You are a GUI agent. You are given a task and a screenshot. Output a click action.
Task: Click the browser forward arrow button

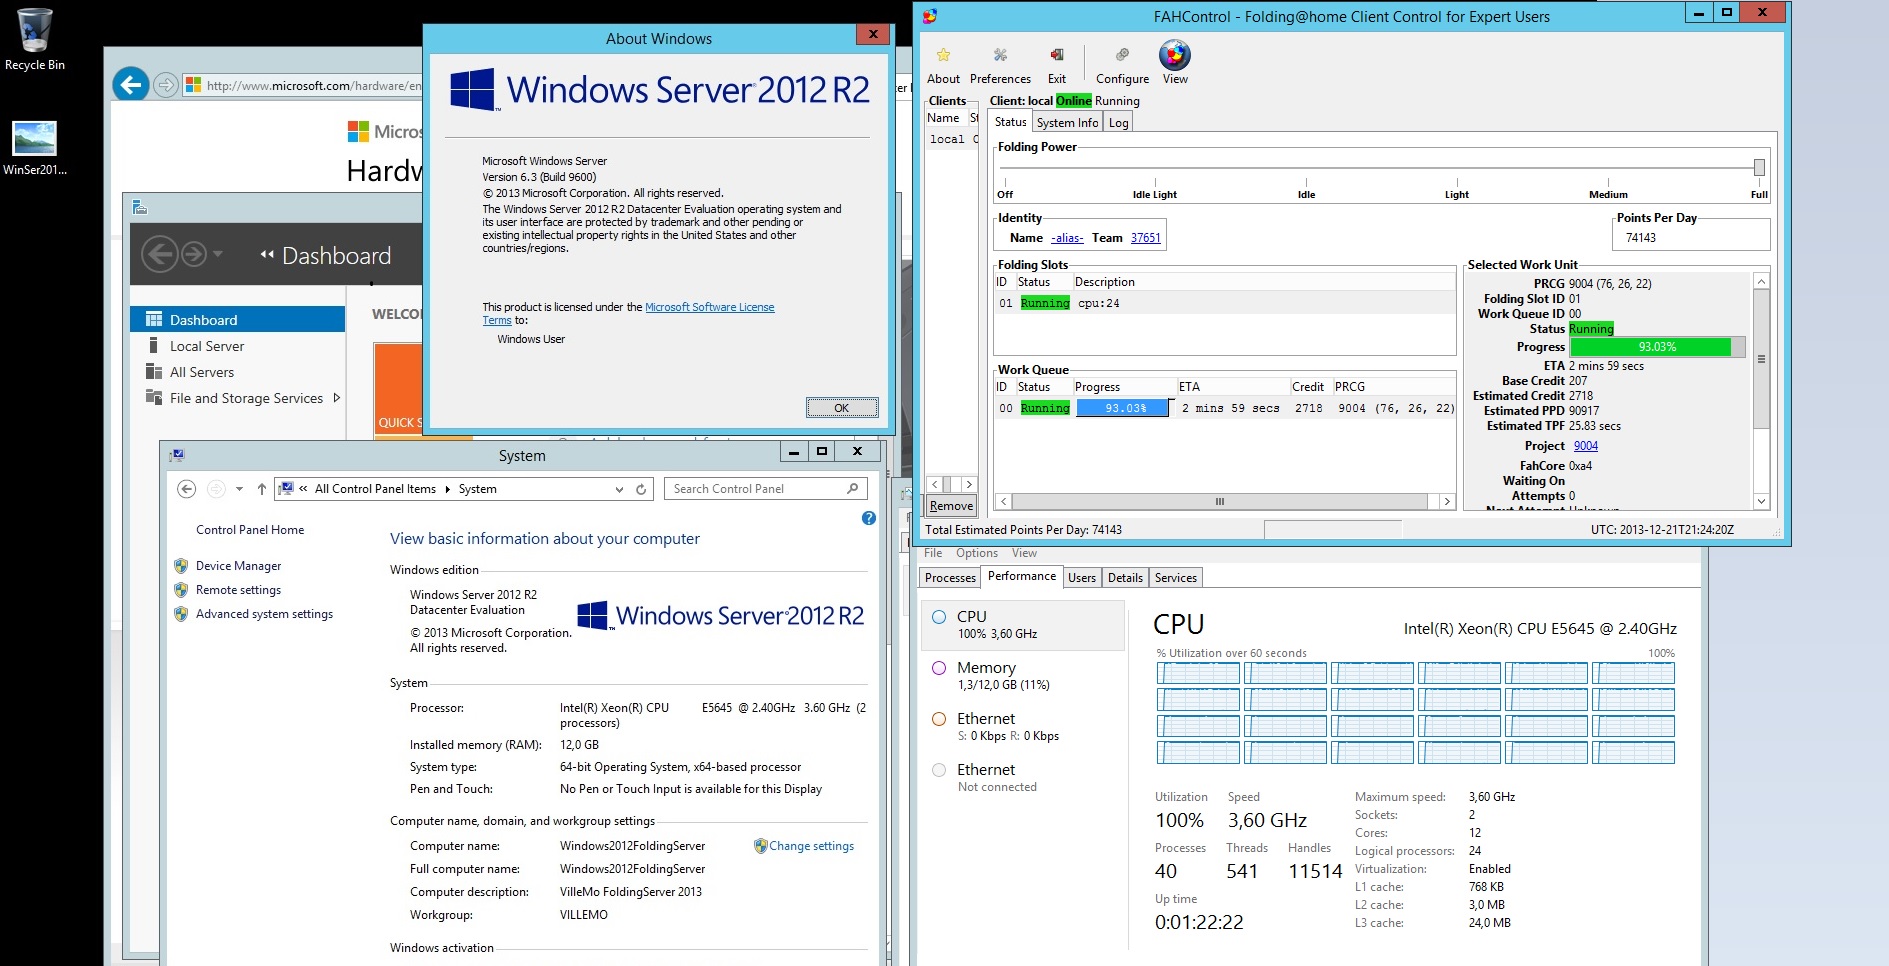pos(166,85)
